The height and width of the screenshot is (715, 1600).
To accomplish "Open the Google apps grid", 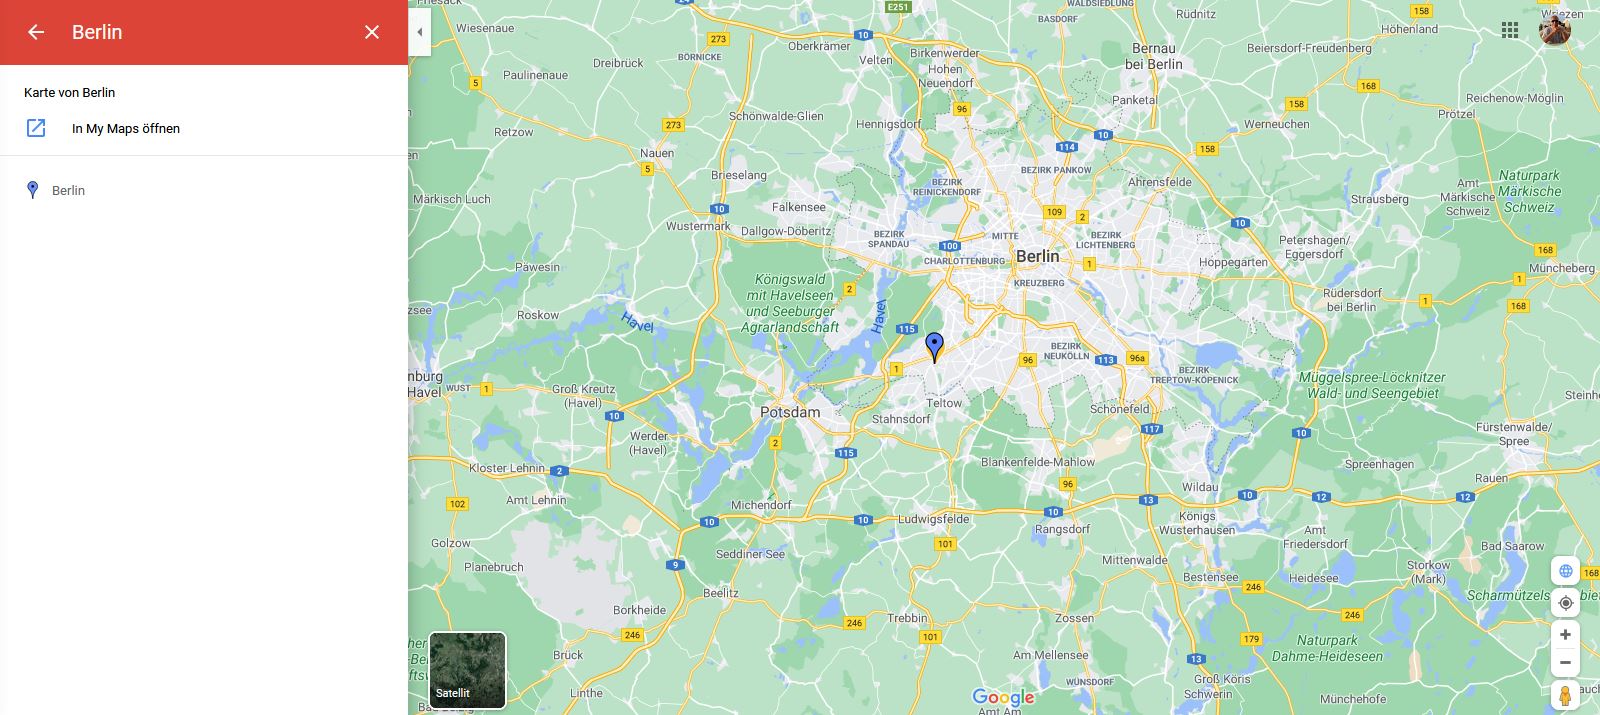I will click(x=1510, y=30).
